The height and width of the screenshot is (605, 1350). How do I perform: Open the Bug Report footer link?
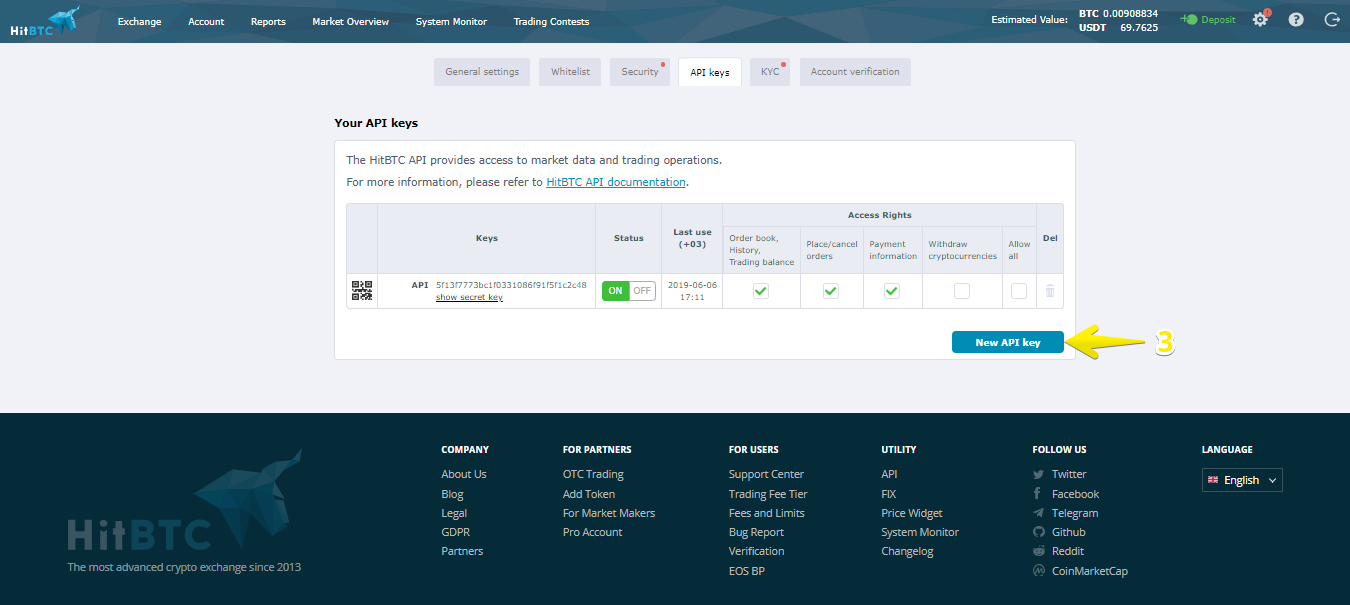tap(756, 532)
